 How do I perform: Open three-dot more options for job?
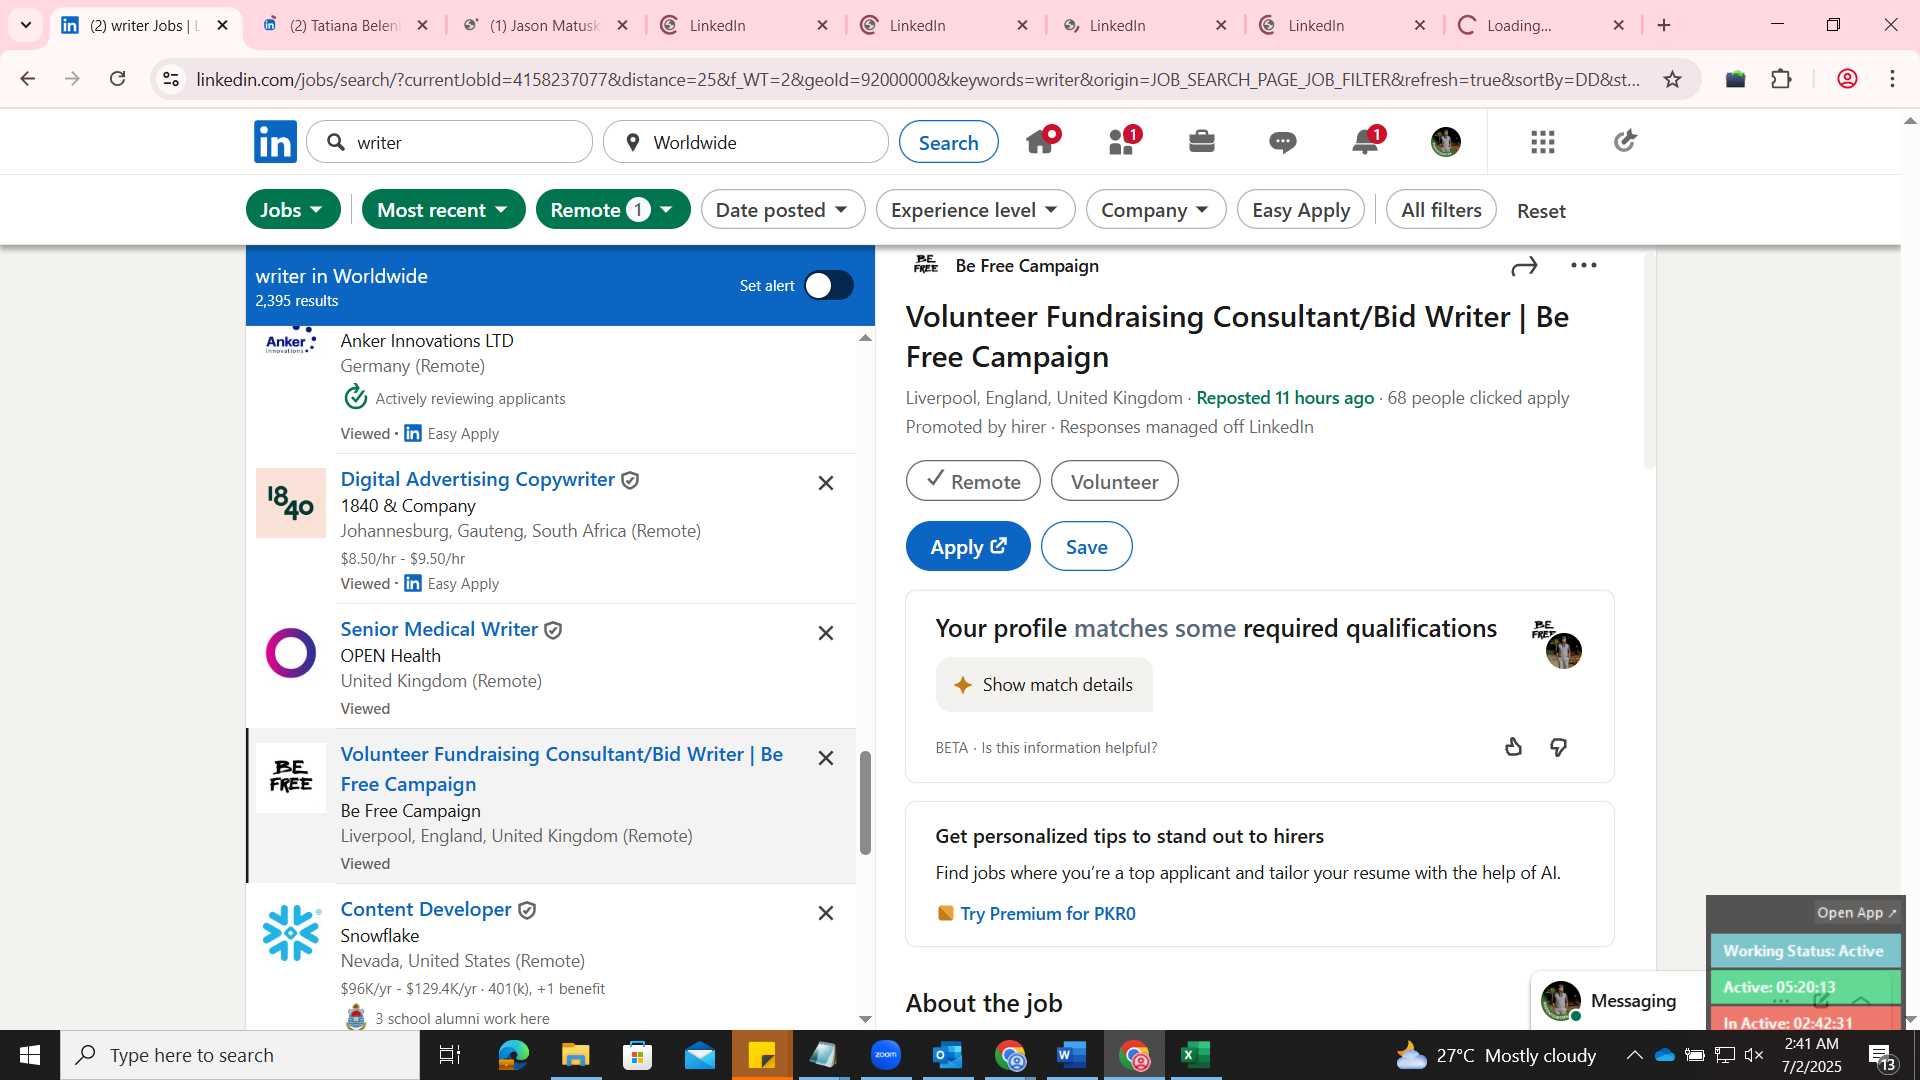click(1584, 265)
